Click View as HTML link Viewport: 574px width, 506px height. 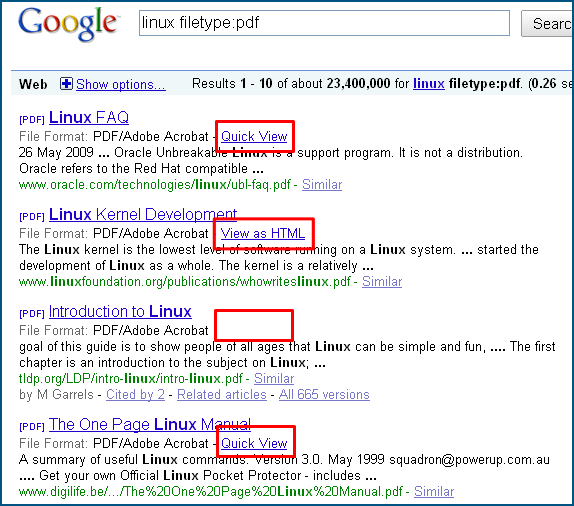[x=262, y=234]
